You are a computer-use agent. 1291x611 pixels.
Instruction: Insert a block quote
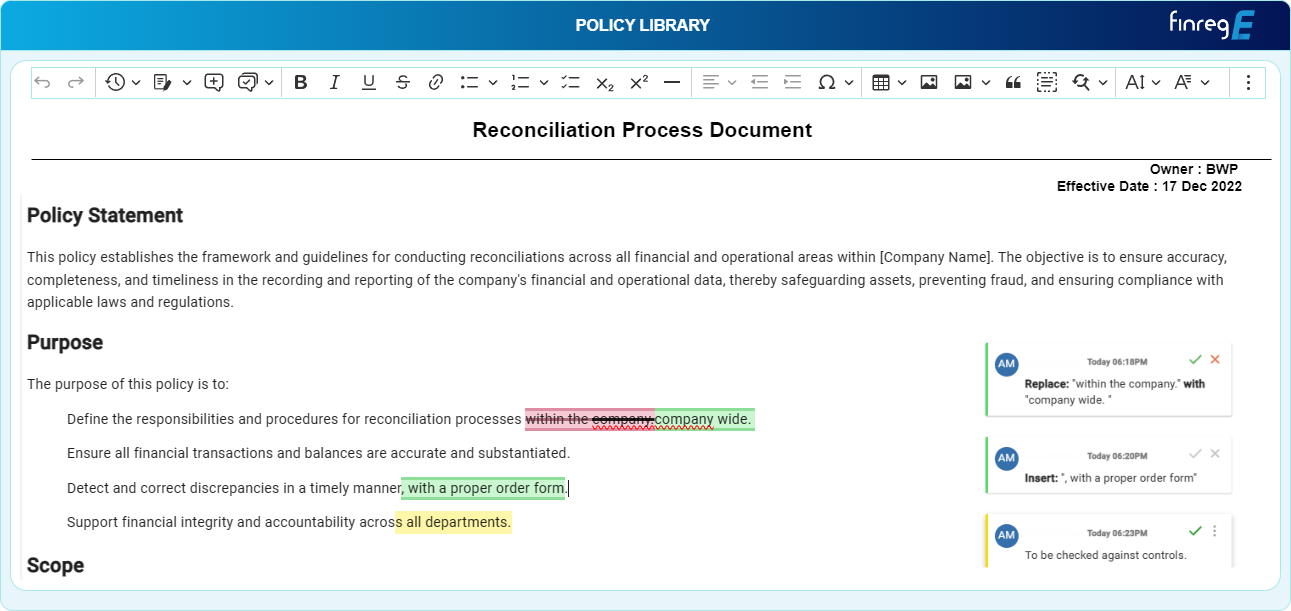pos(1013,82)
